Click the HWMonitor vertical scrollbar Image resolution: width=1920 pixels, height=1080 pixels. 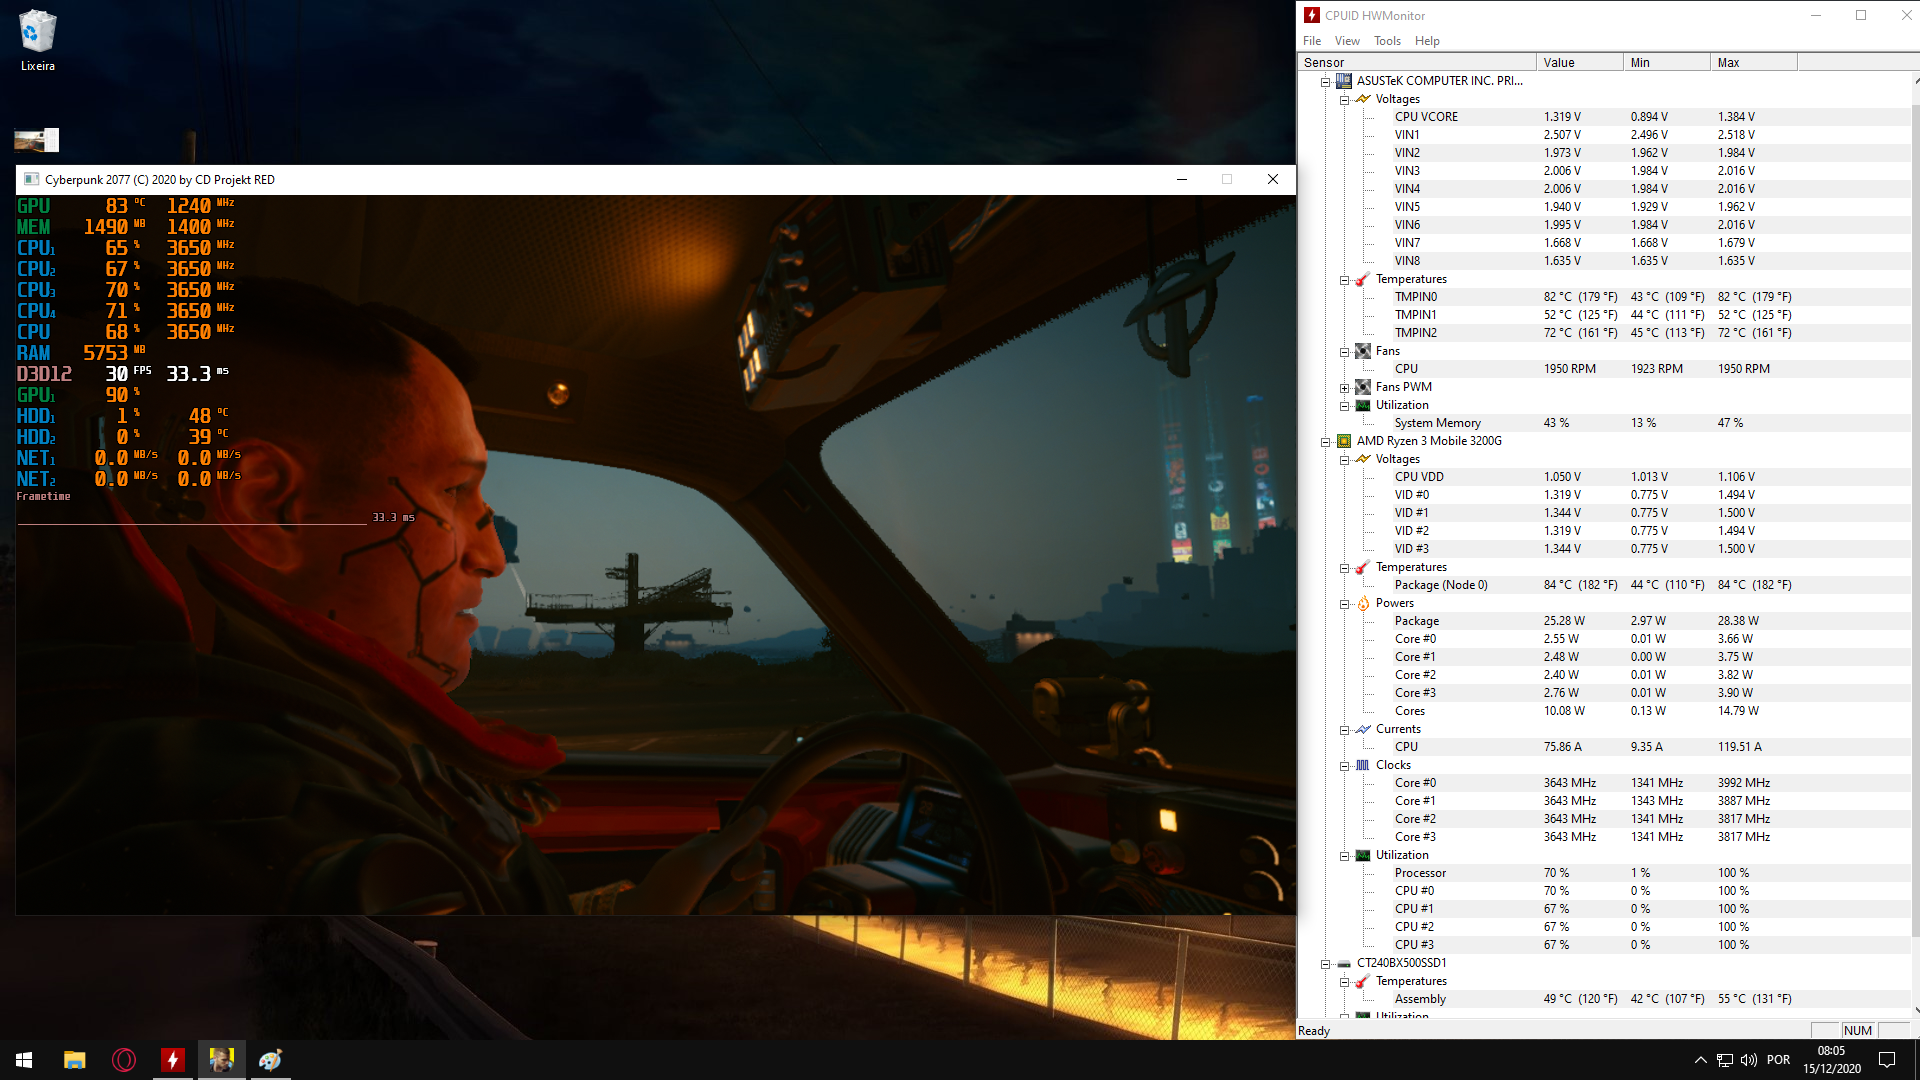click(x=1915, y=520)
